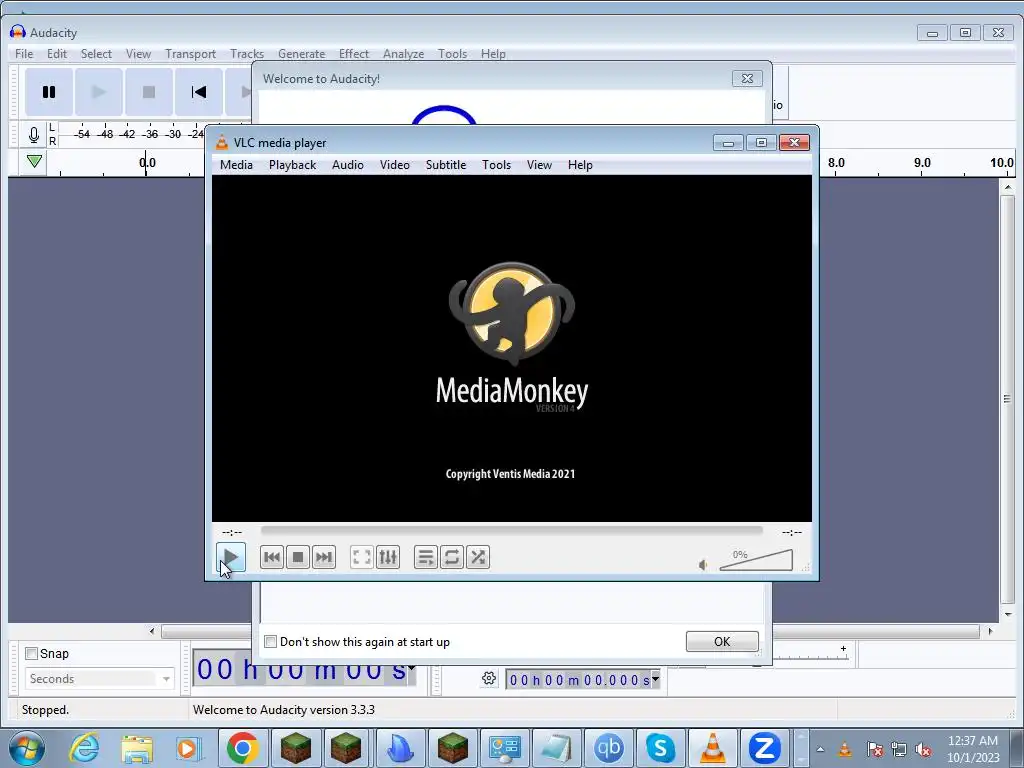This screenshot has height=768, width=1024.
Task: Click the network tray icon
Action: pos(899,749)
